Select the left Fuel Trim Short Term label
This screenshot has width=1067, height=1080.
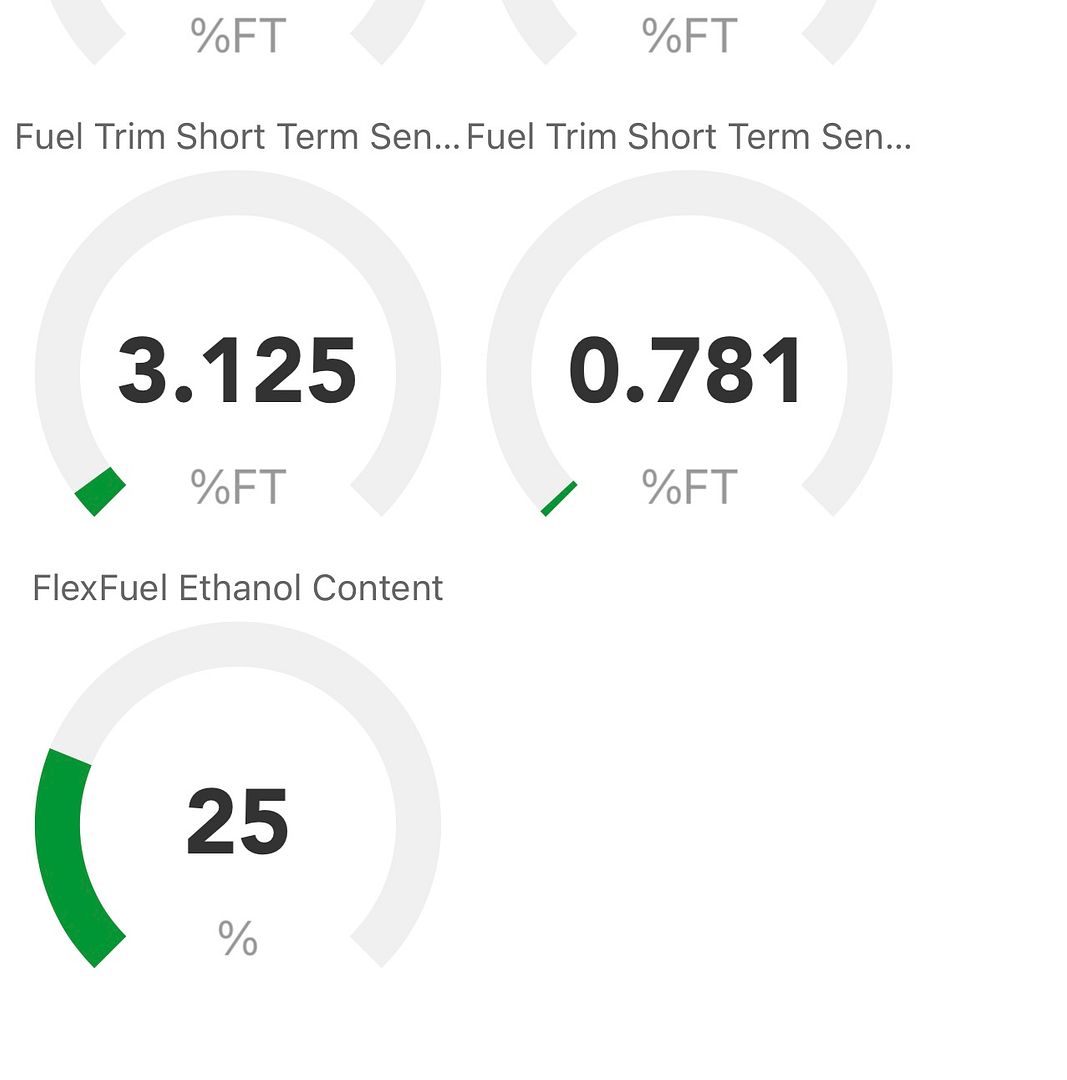(x=237, y=136)
